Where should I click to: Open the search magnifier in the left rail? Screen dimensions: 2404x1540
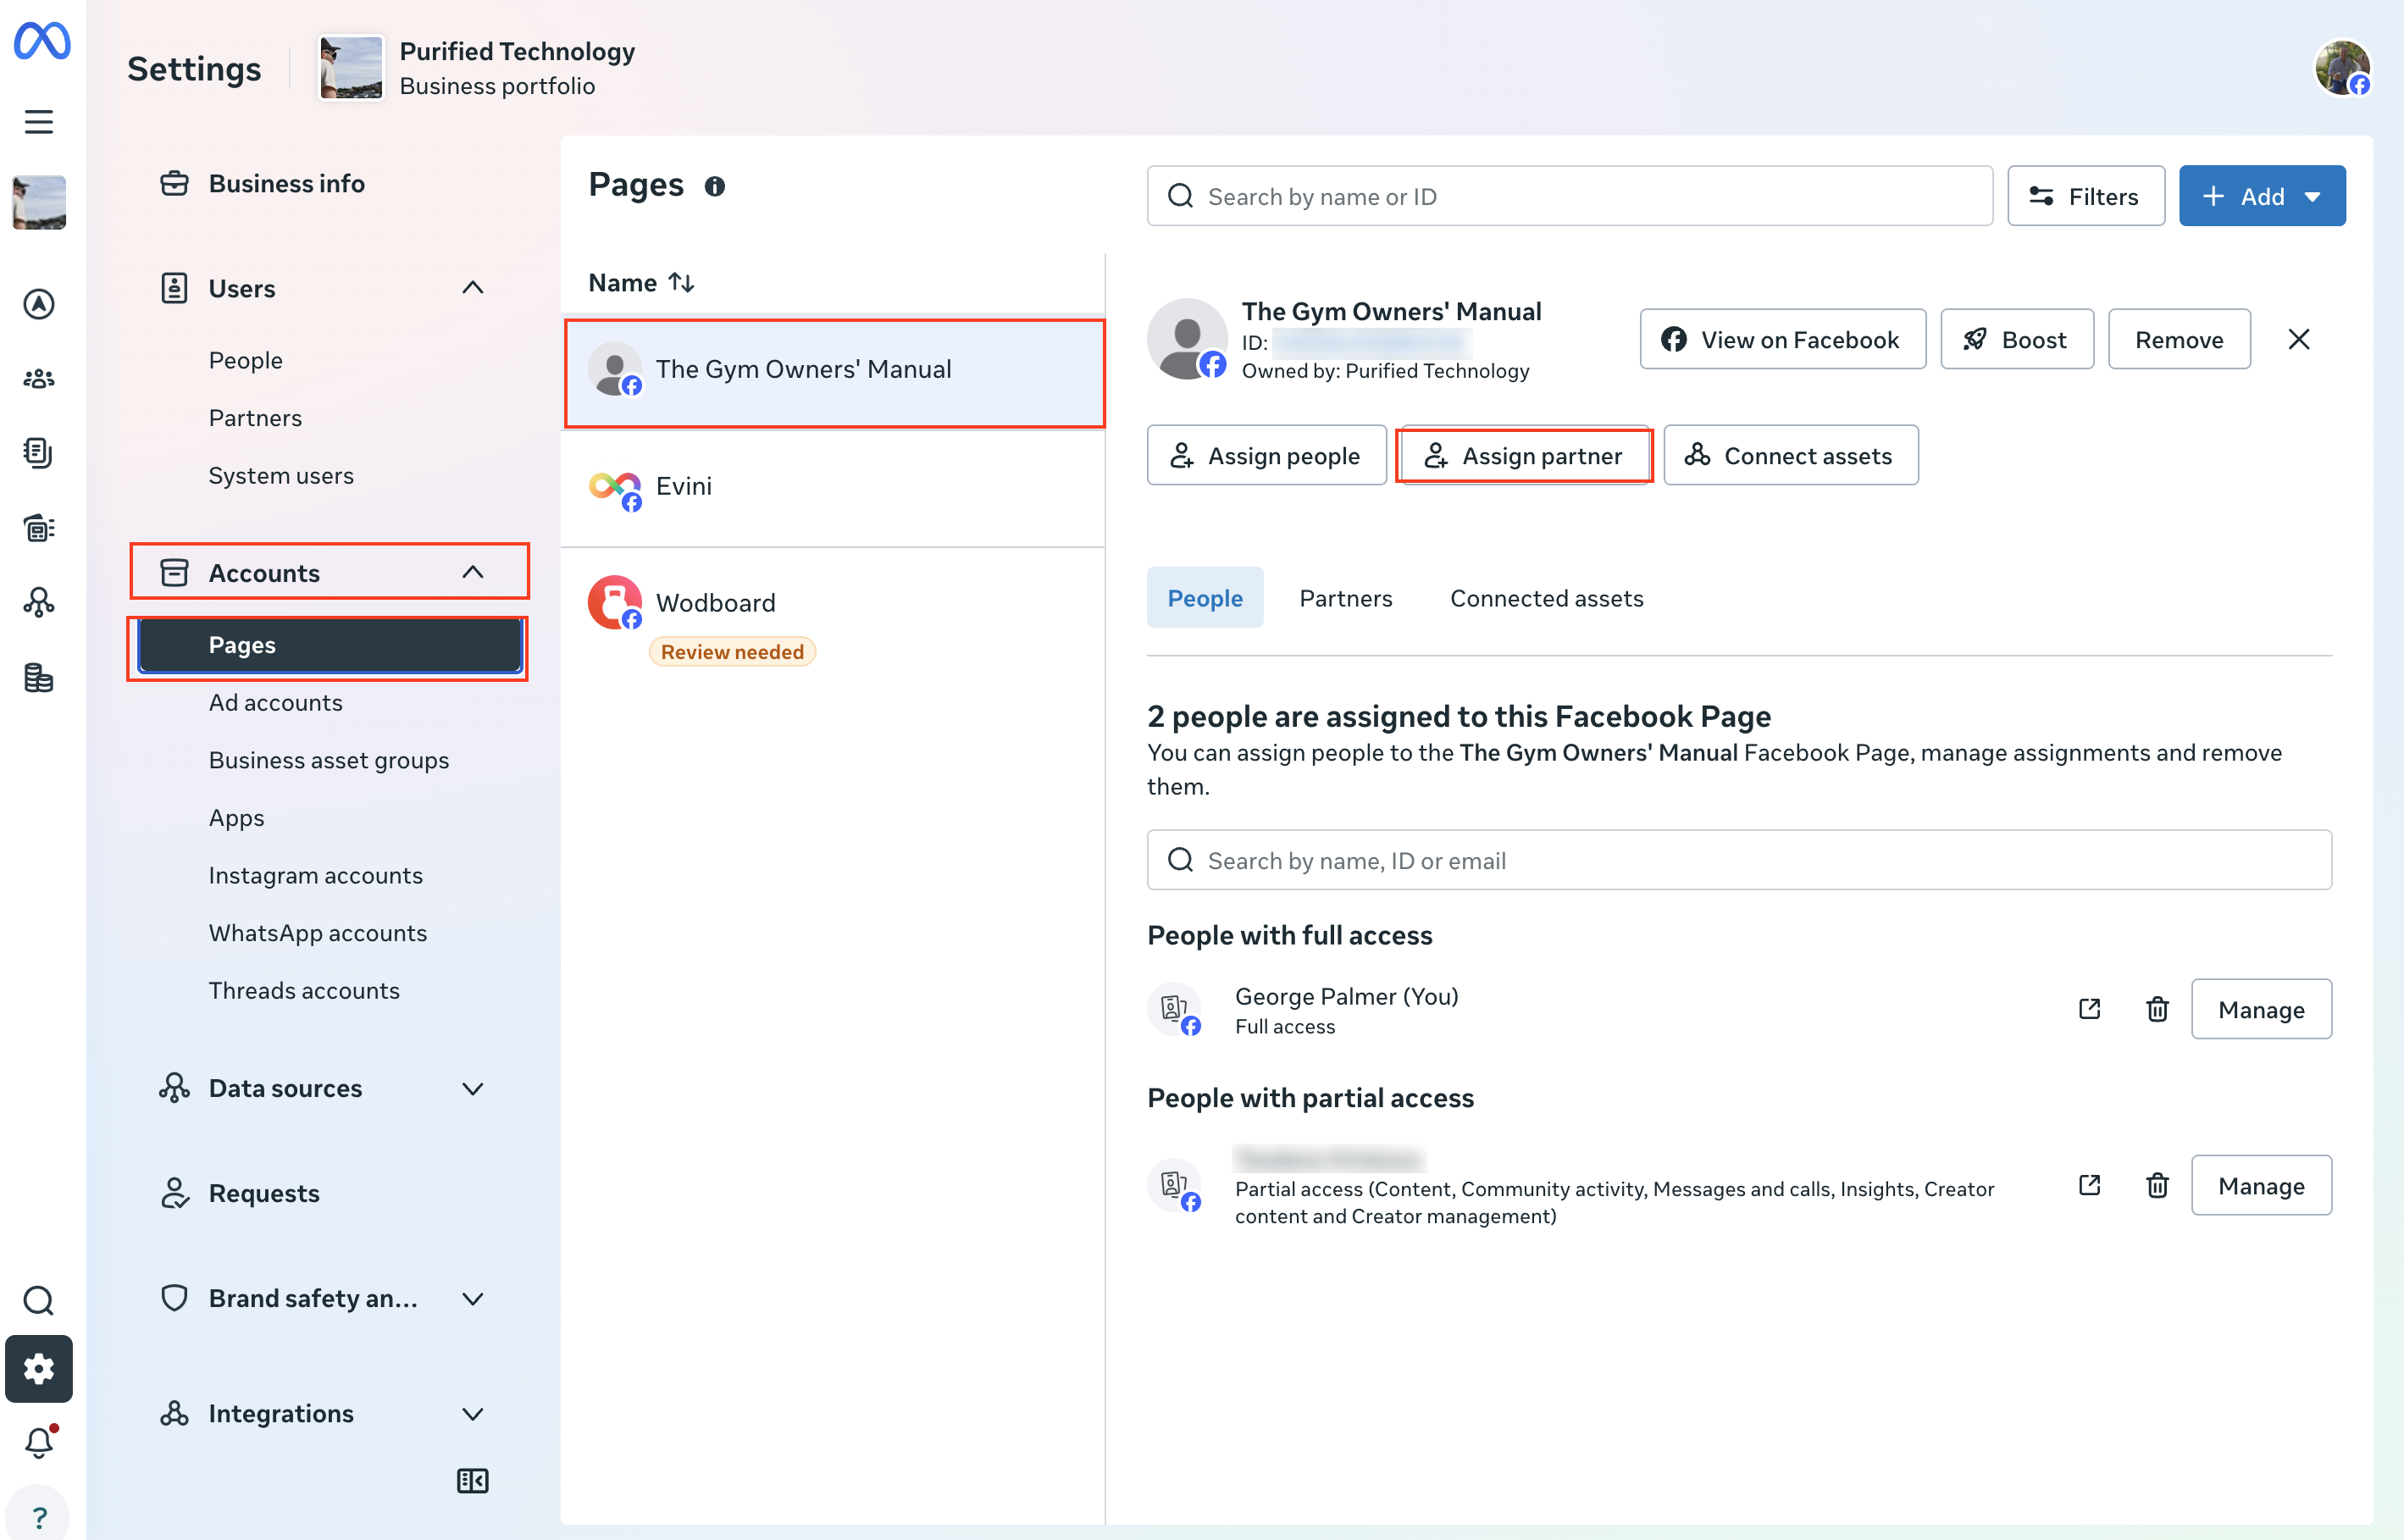[x=39, y=1300]
